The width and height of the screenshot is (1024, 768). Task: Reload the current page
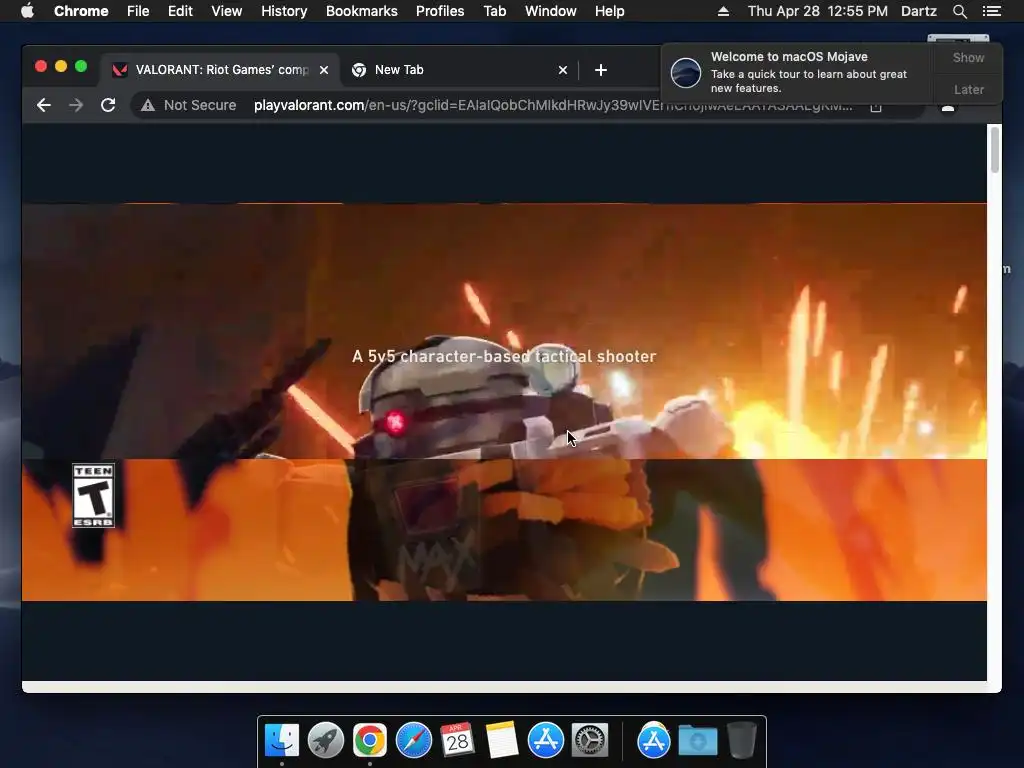108,105
